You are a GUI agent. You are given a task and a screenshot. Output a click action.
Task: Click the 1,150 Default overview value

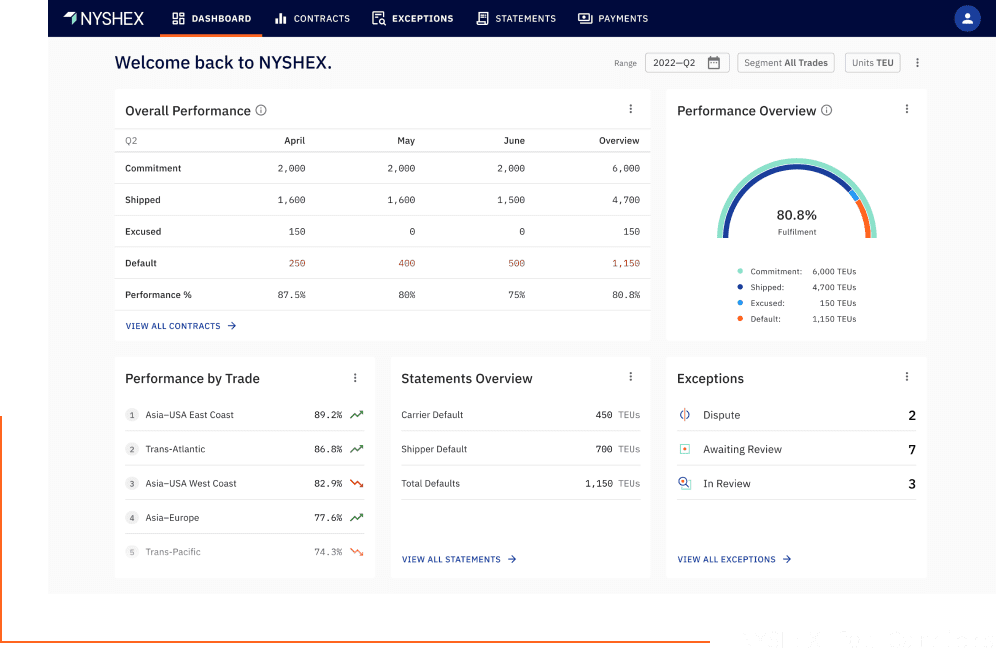pos(626,263)
